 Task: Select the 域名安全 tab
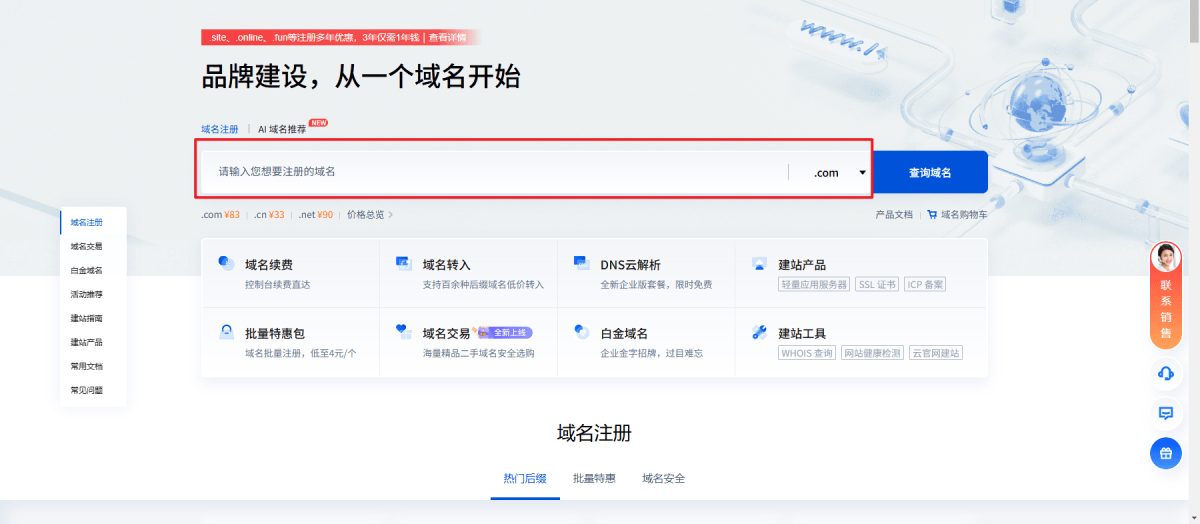[663, 479]
